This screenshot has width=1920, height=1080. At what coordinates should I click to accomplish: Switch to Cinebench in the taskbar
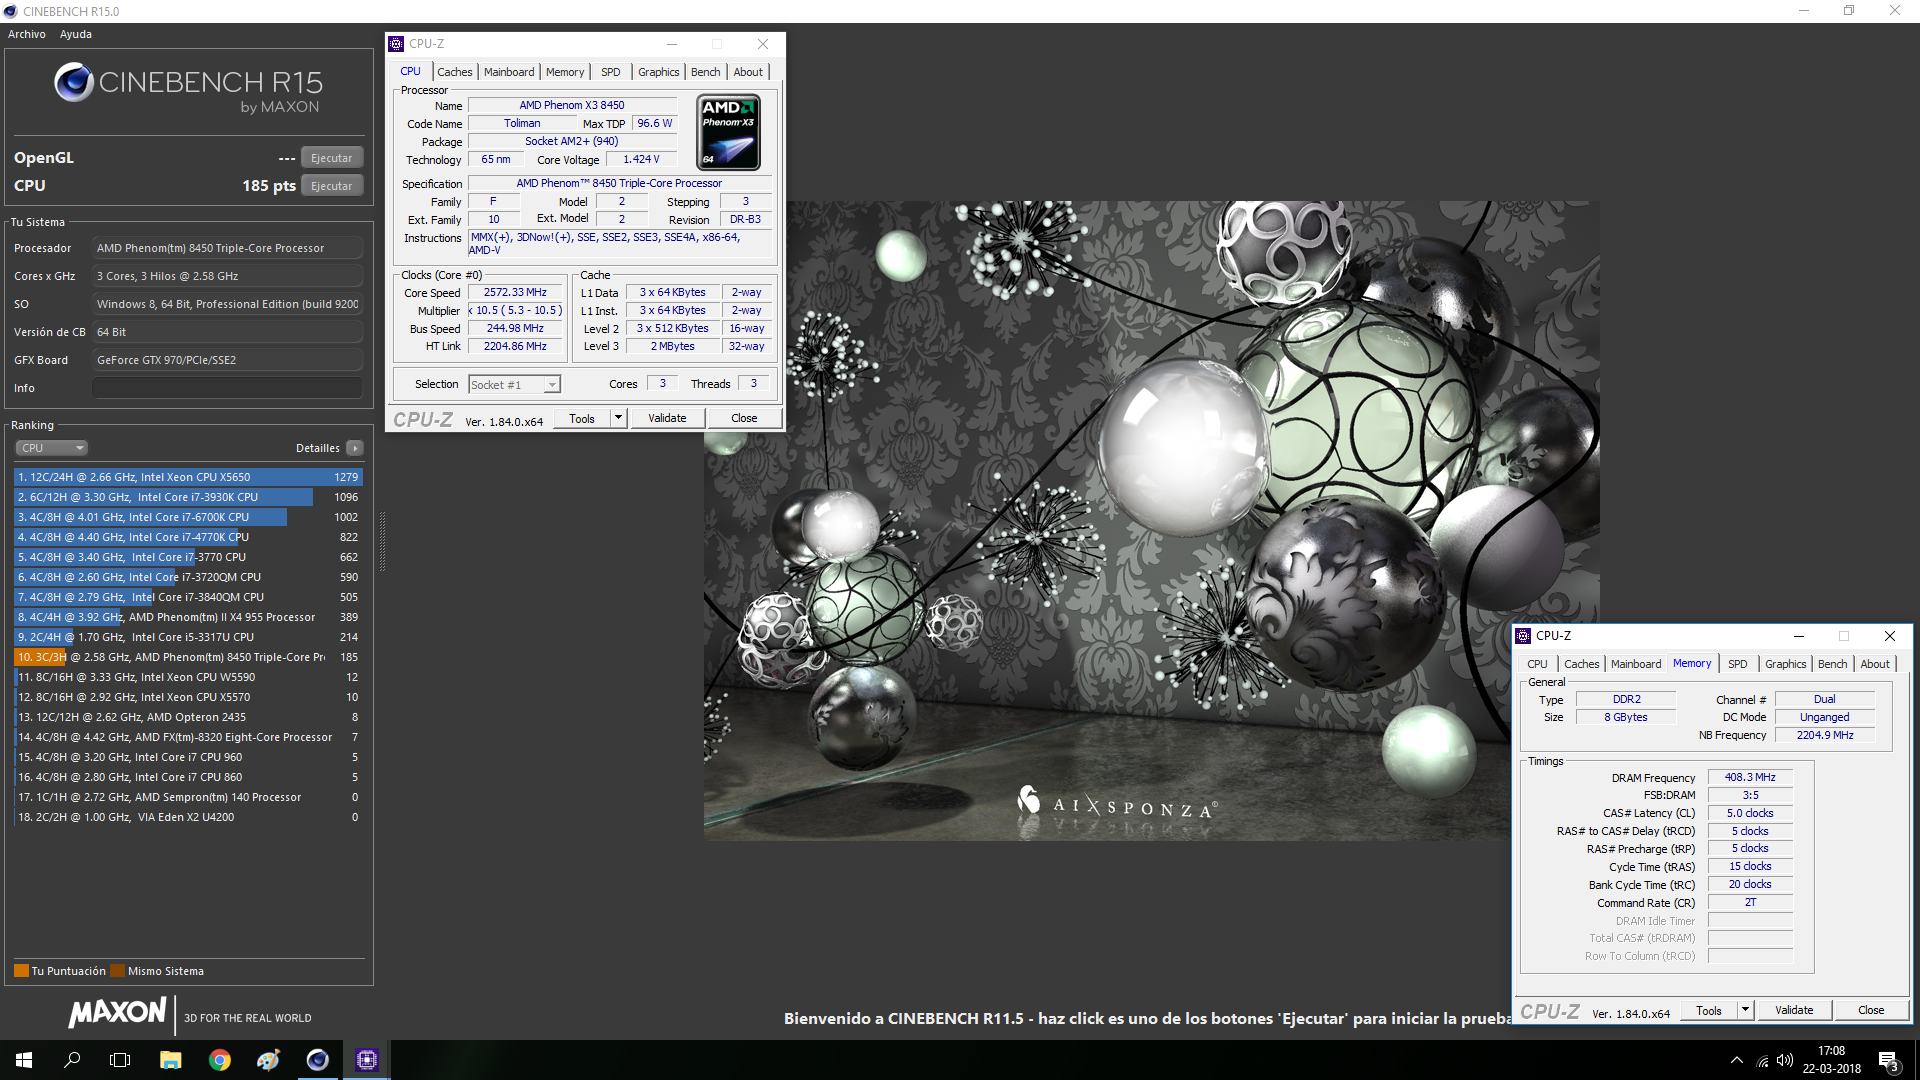click(x=317, y=1060)
